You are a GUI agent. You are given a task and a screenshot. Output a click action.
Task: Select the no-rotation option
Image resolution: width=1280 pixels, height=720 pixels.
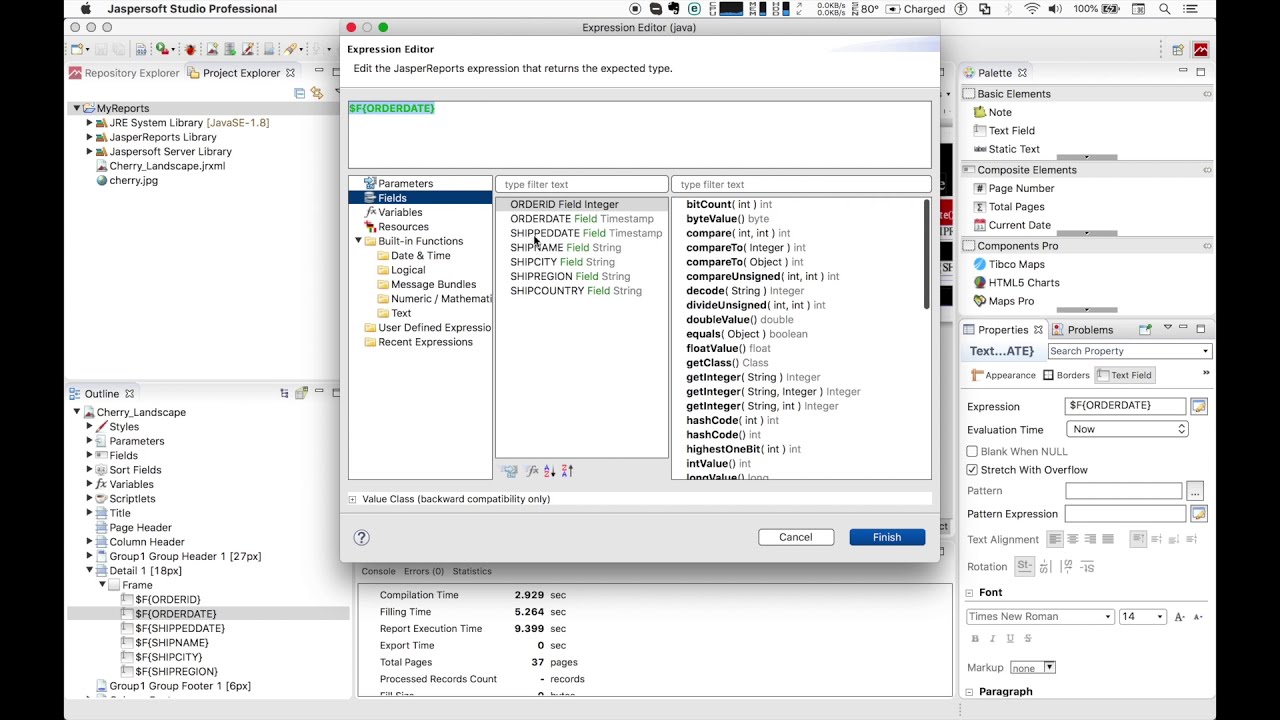[1024, 566]
